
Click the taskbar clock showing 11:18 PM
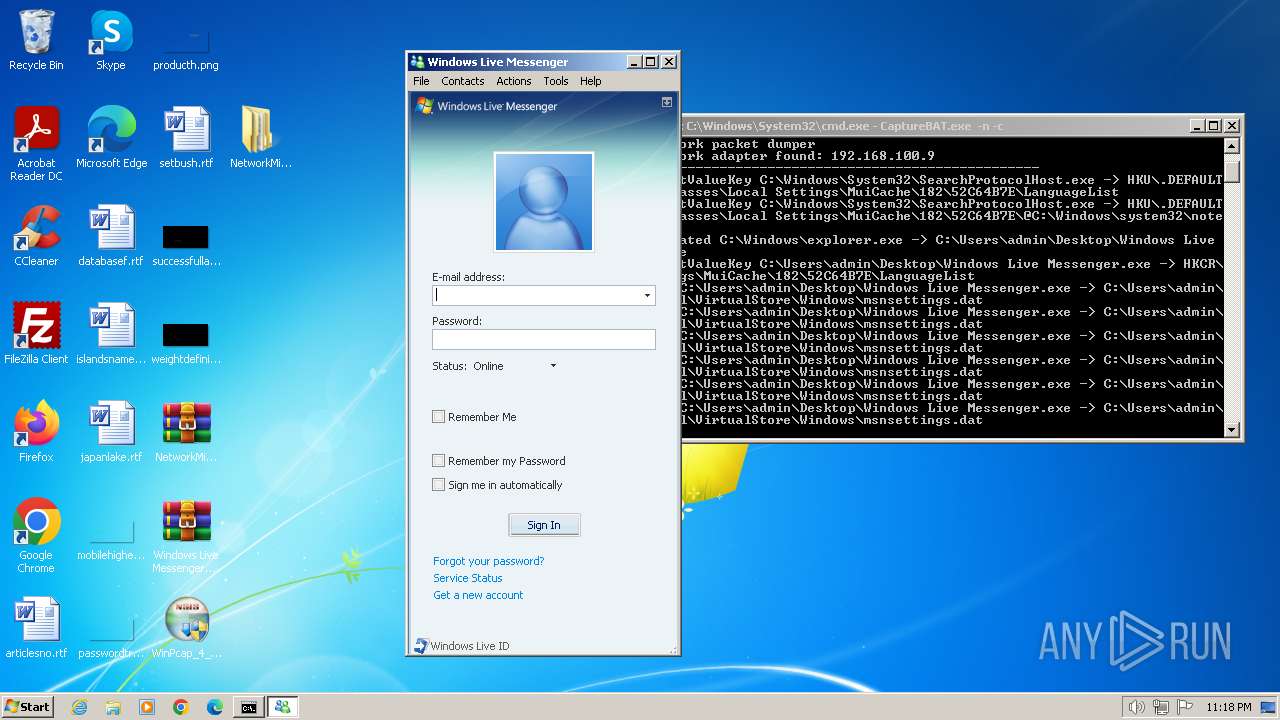pyautogui.click(x=1229, y=707)
